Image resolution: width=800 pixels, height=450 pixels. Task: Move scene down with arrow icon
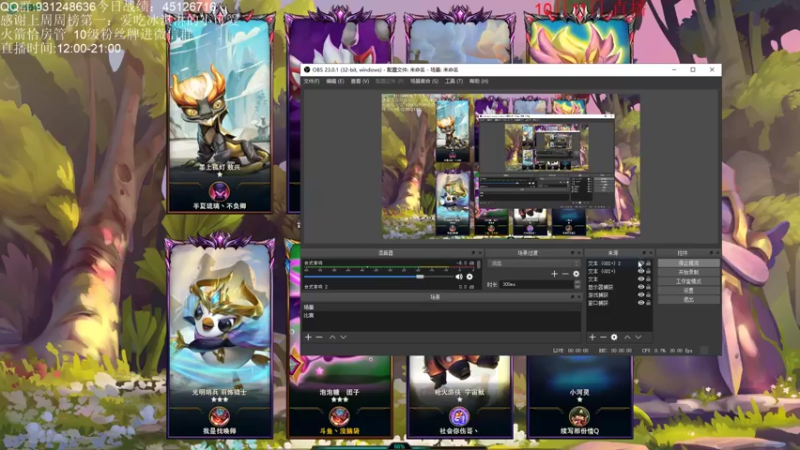[x=343, y=337]
